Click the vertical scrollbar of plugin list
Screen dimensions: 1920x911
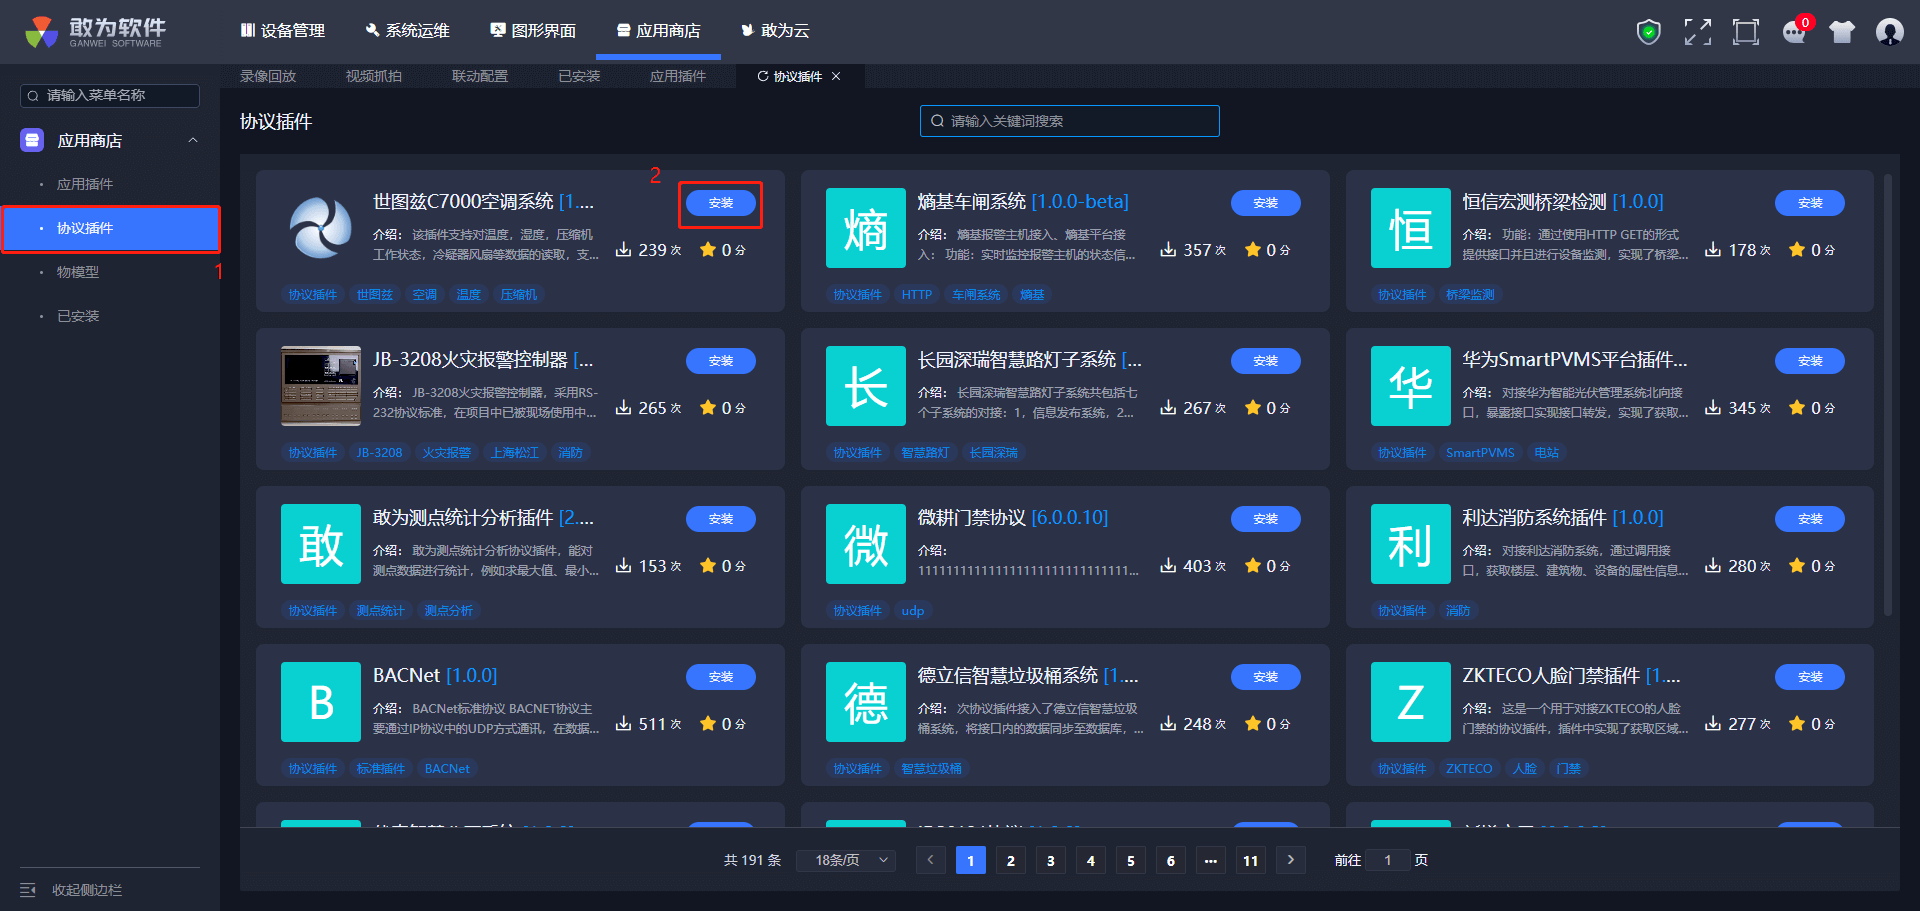click(x=1887, y=395)
